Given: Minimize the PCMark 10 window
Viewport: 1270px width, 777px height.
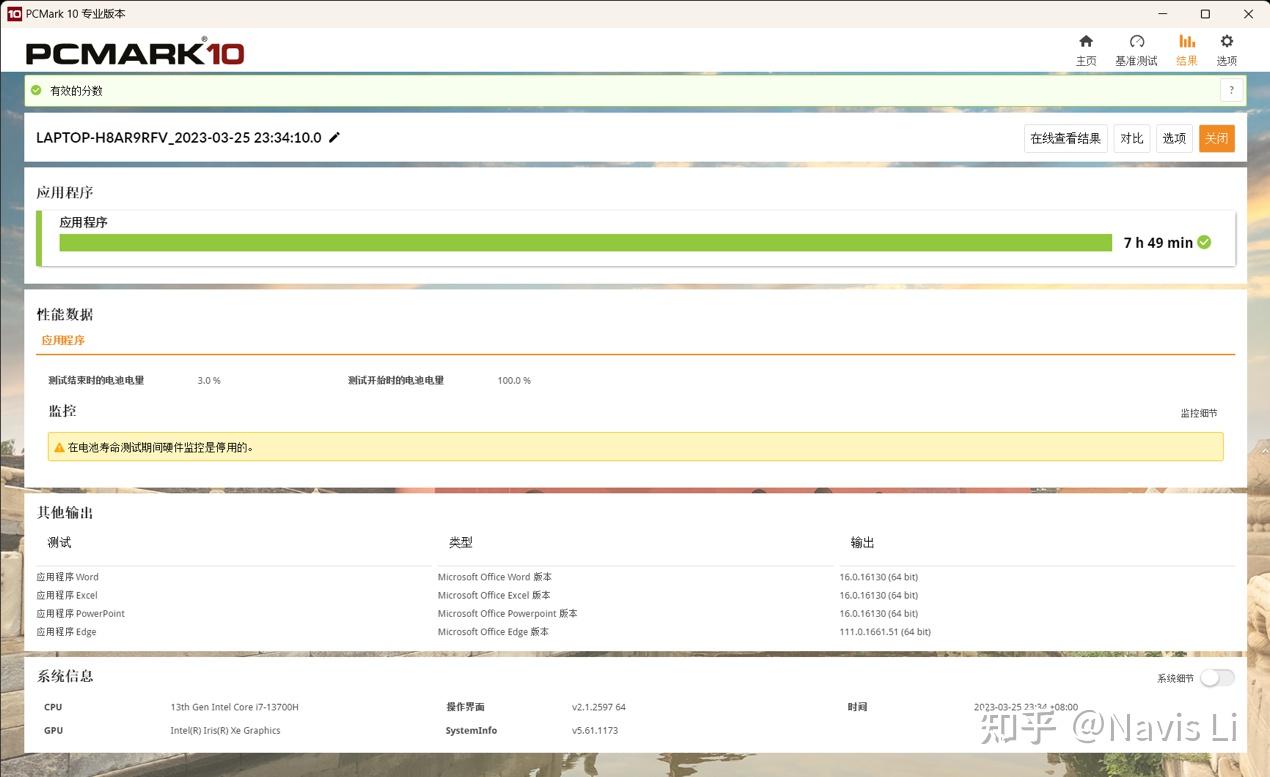Looking at the screenshot, I should (x=1162, y=14).
